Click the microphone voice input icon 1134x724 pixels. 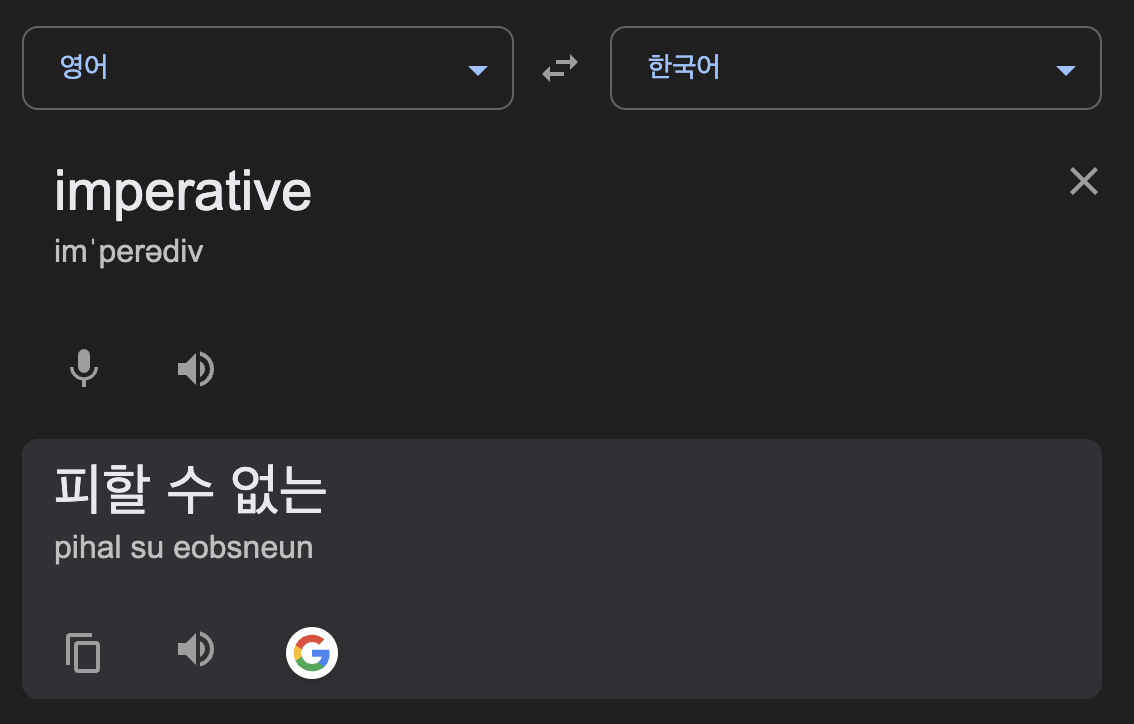tap(84, 369)
